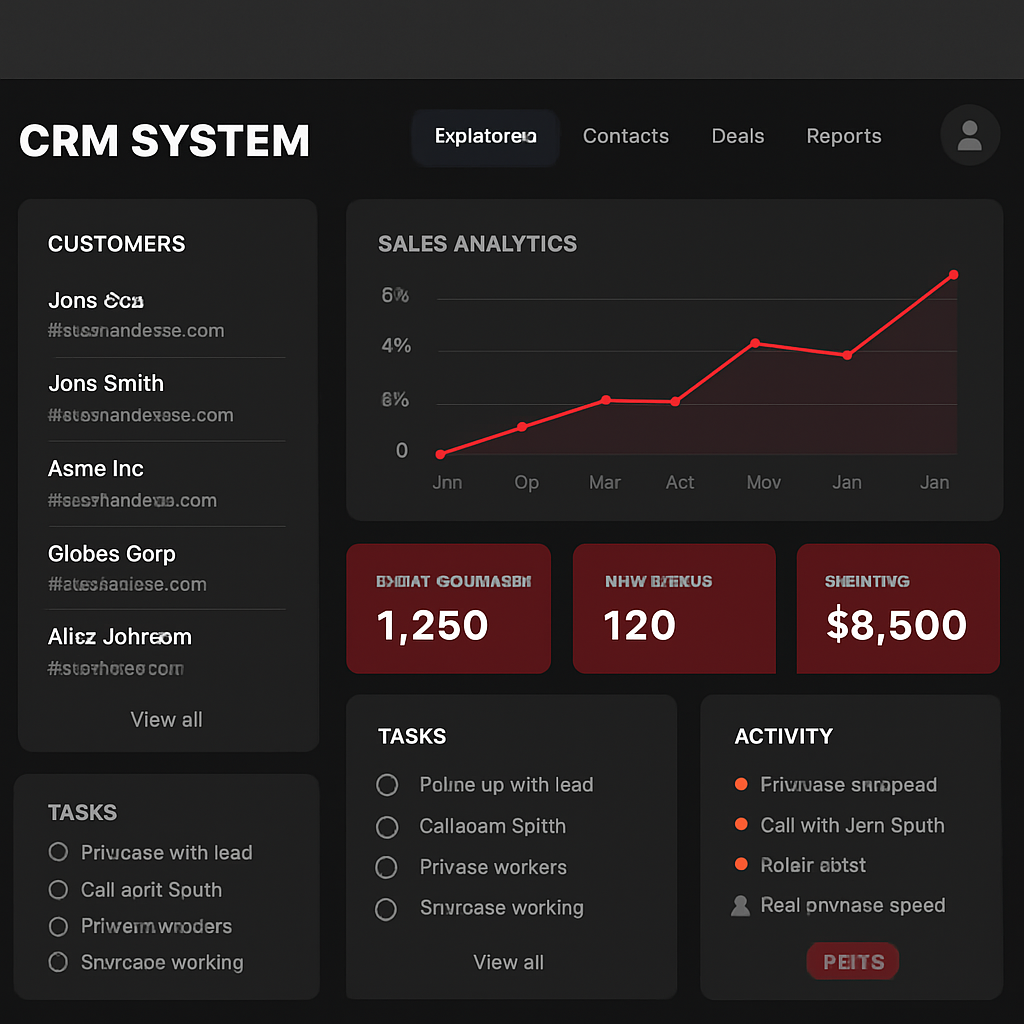Click the orange dot beside "Frivvase snropead"
Viewport: 1024px width, 1024px height.
pos(743,785)
